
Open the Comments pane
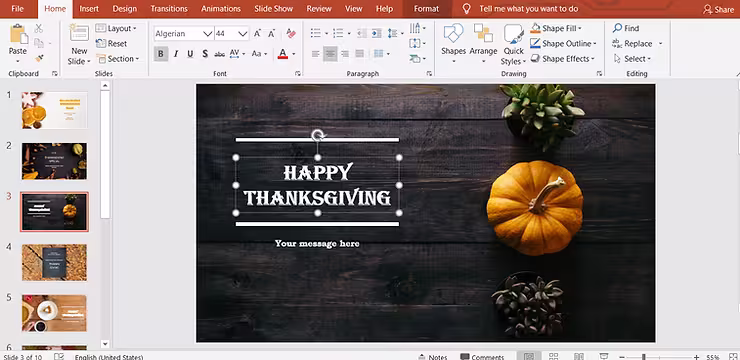pos(482,357)
